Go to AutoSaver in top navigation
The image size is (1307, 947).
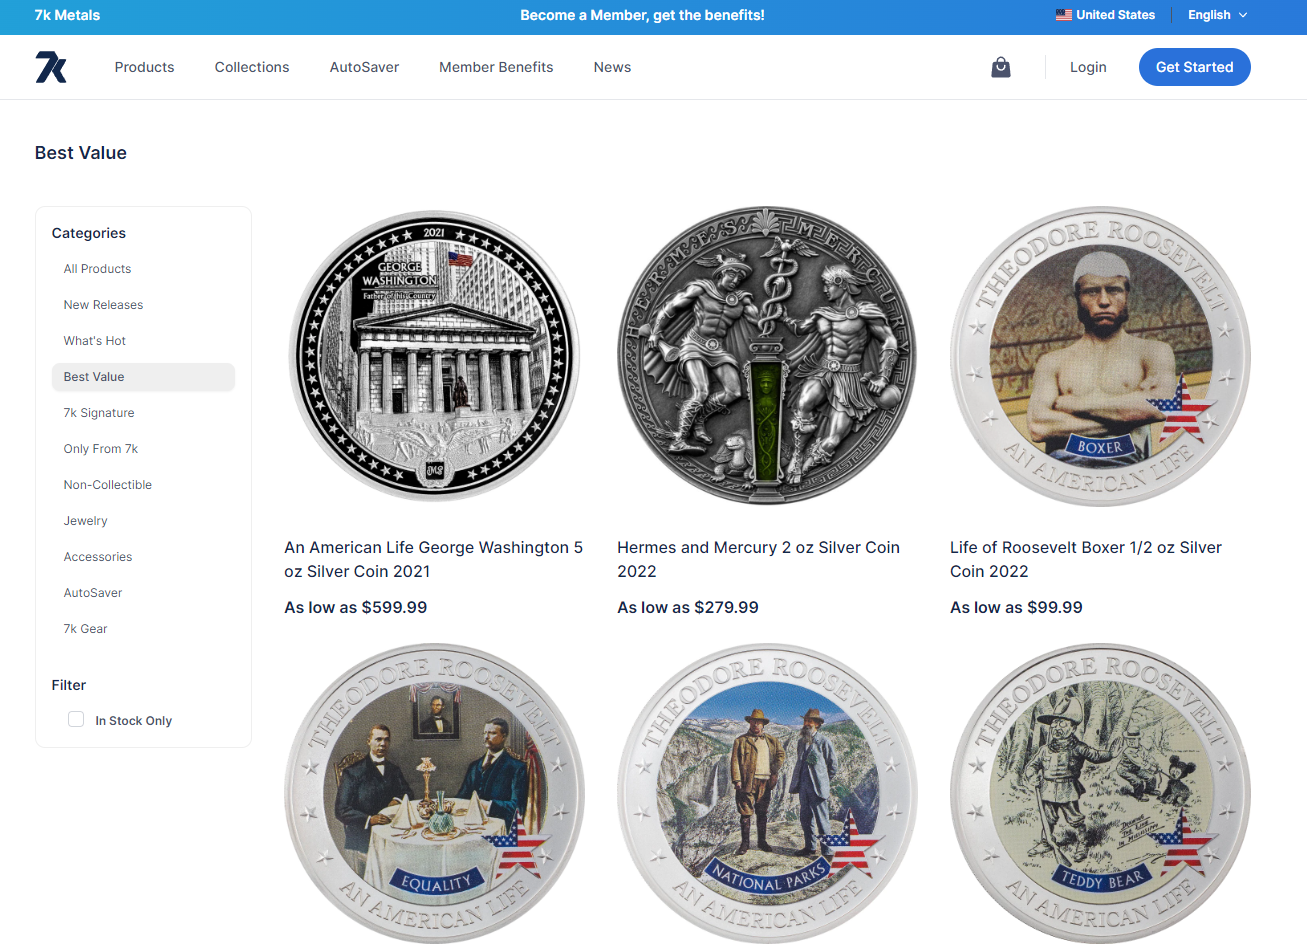coord(364,67)
